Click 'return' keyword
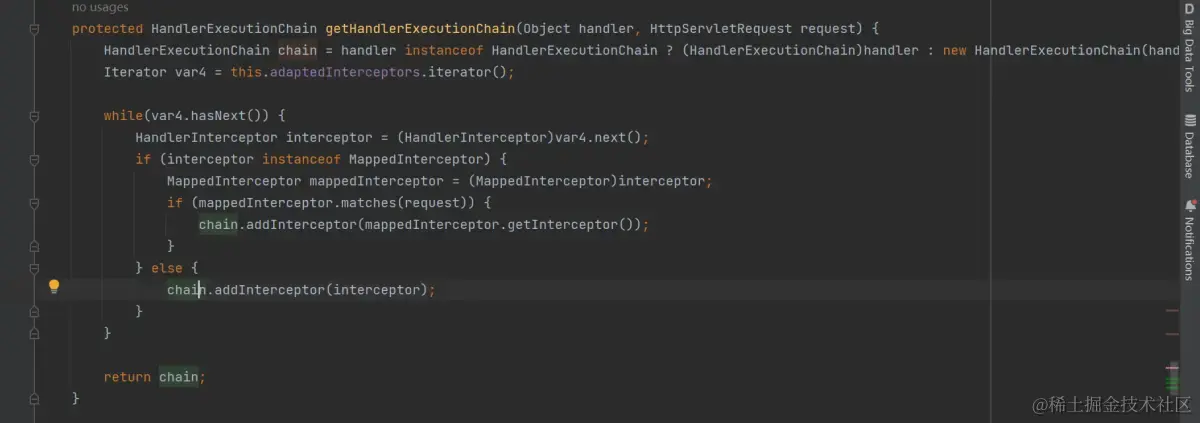1200x423 pixels. (x=127, y=377)
